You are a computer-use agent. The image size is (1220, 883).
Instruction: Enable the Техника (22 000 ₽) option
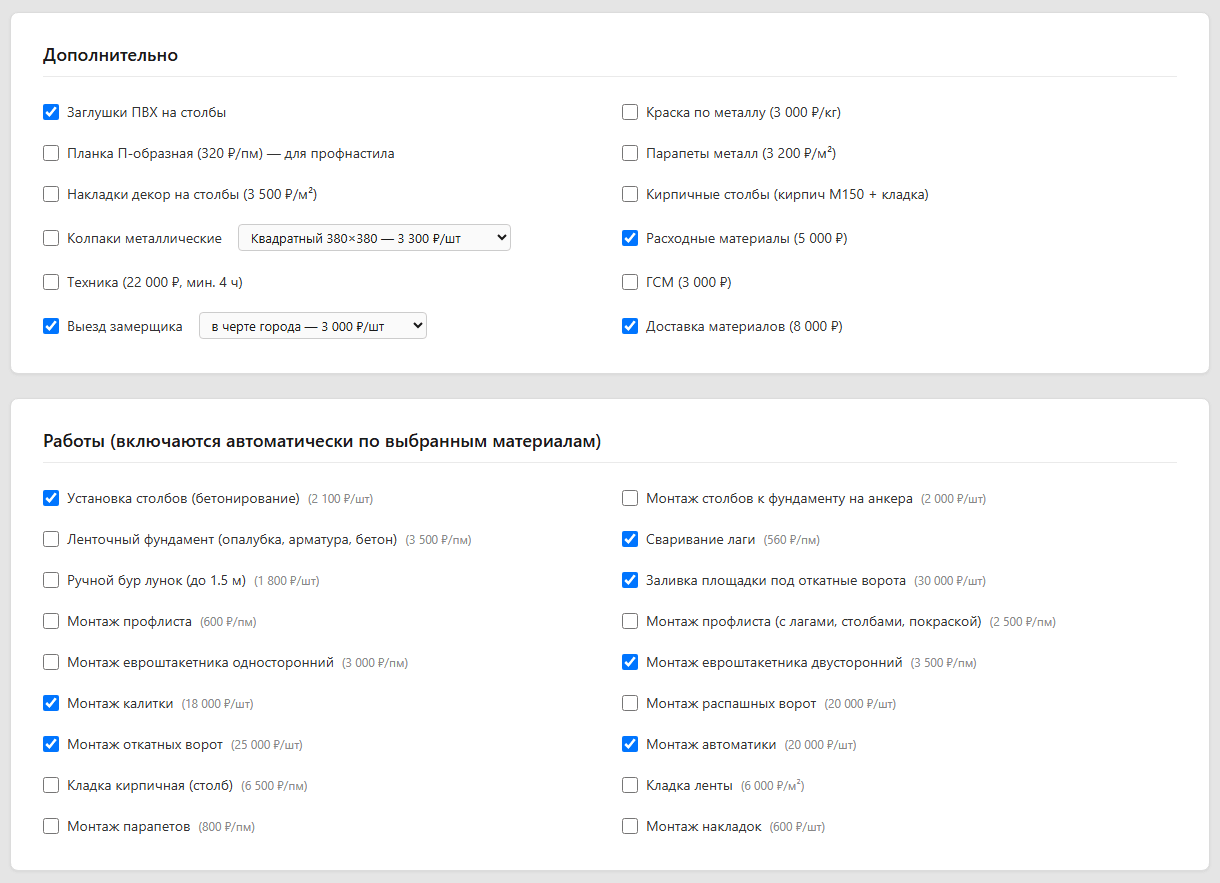coord(51,282)
